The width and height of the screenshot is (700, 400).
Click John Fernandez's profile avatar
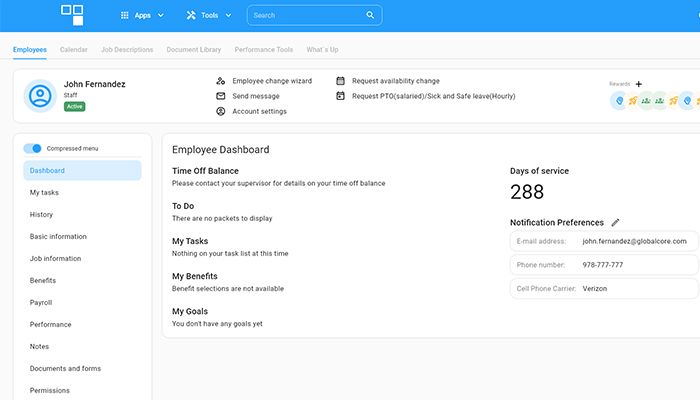pos(40,95)
